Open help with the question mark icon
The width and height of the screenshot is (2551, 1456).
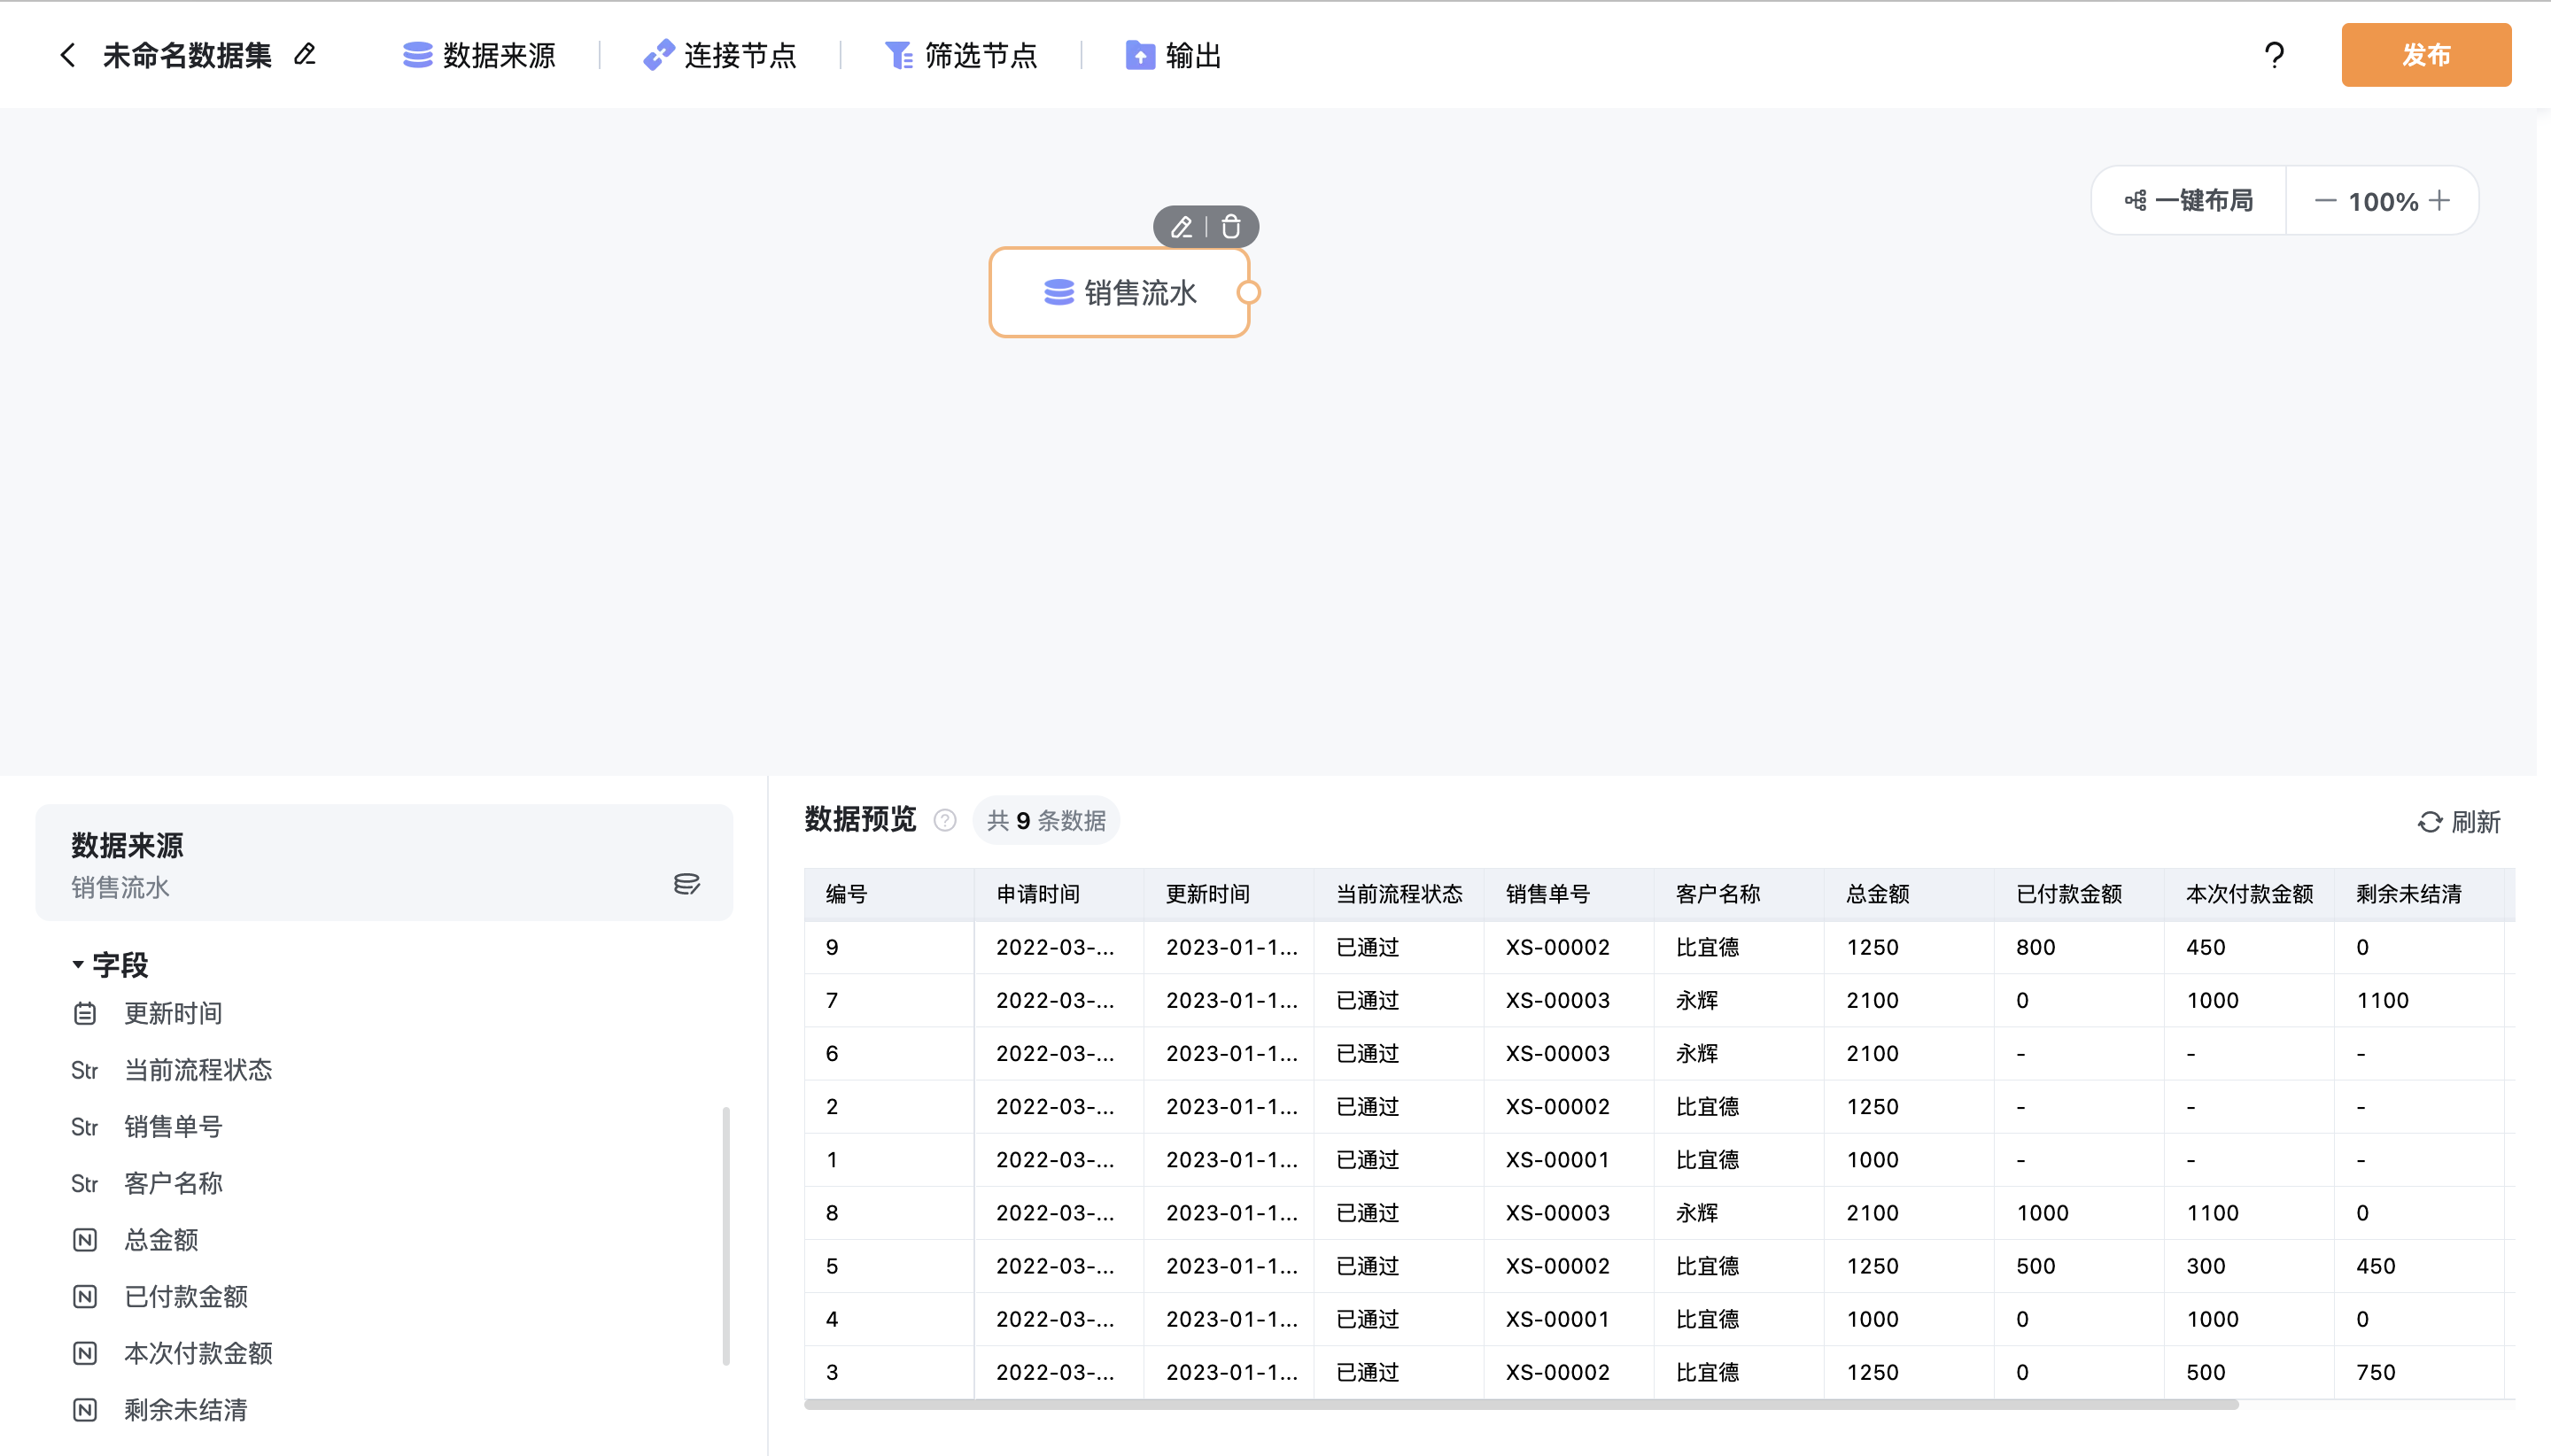(2274, 55)
